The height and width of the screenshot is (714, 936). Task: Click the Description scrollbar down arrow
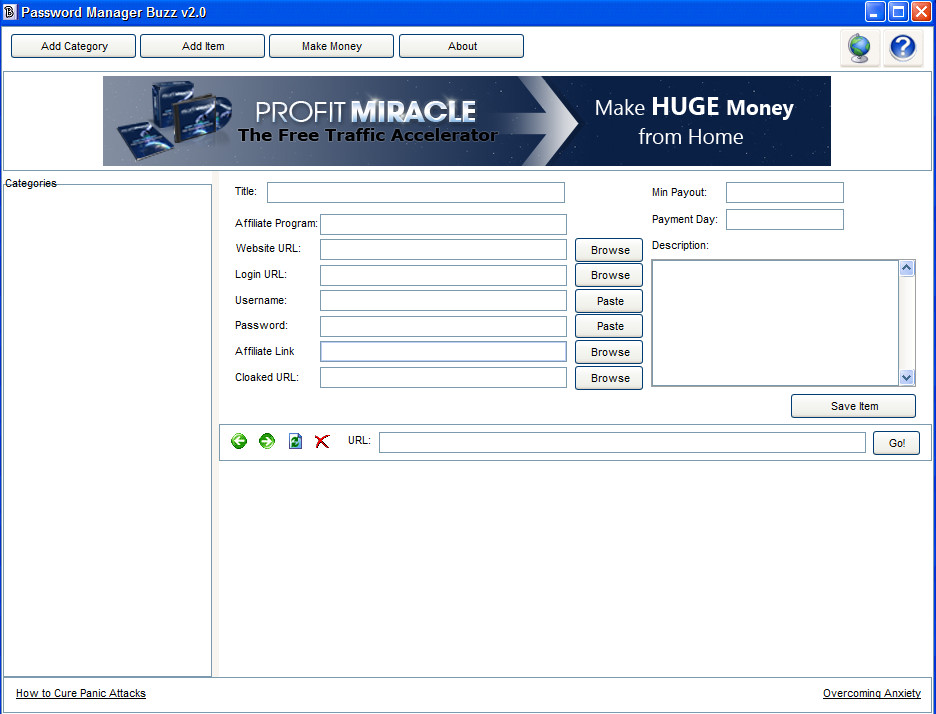click(906, 377)
